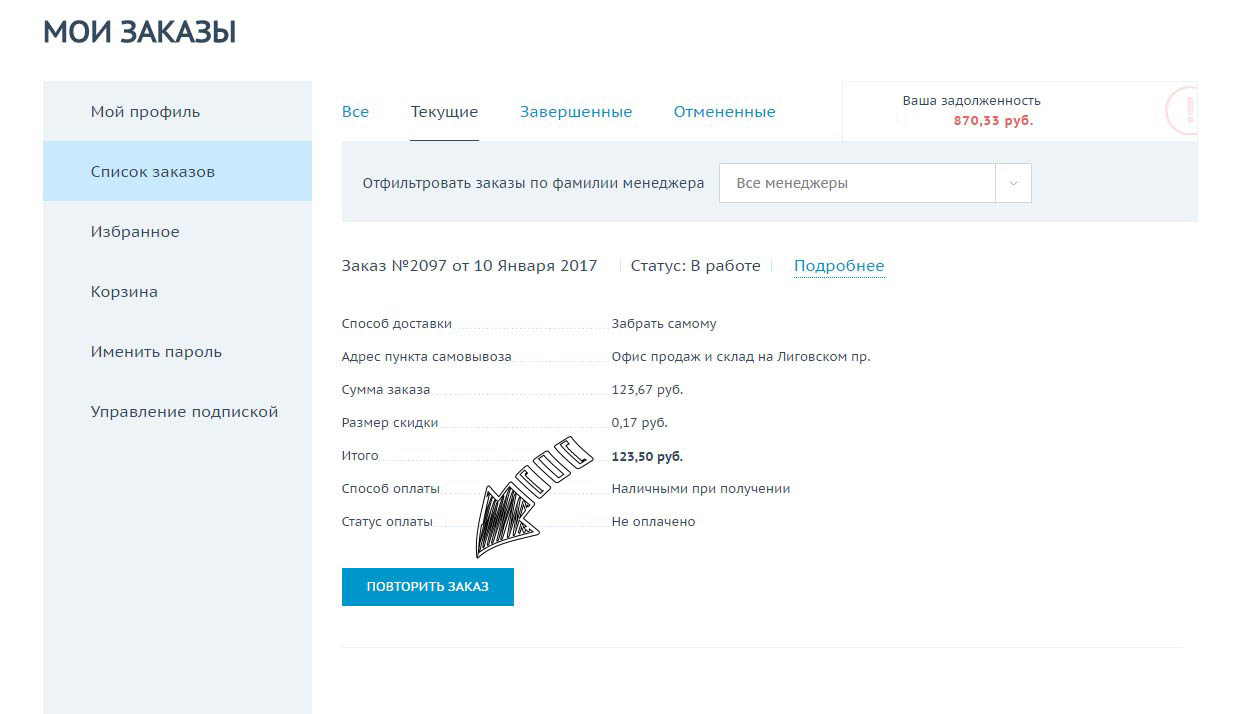Click the debt amount '870,33 руб.'
Screen dimensions: 1239x714
tap(993, 120)
